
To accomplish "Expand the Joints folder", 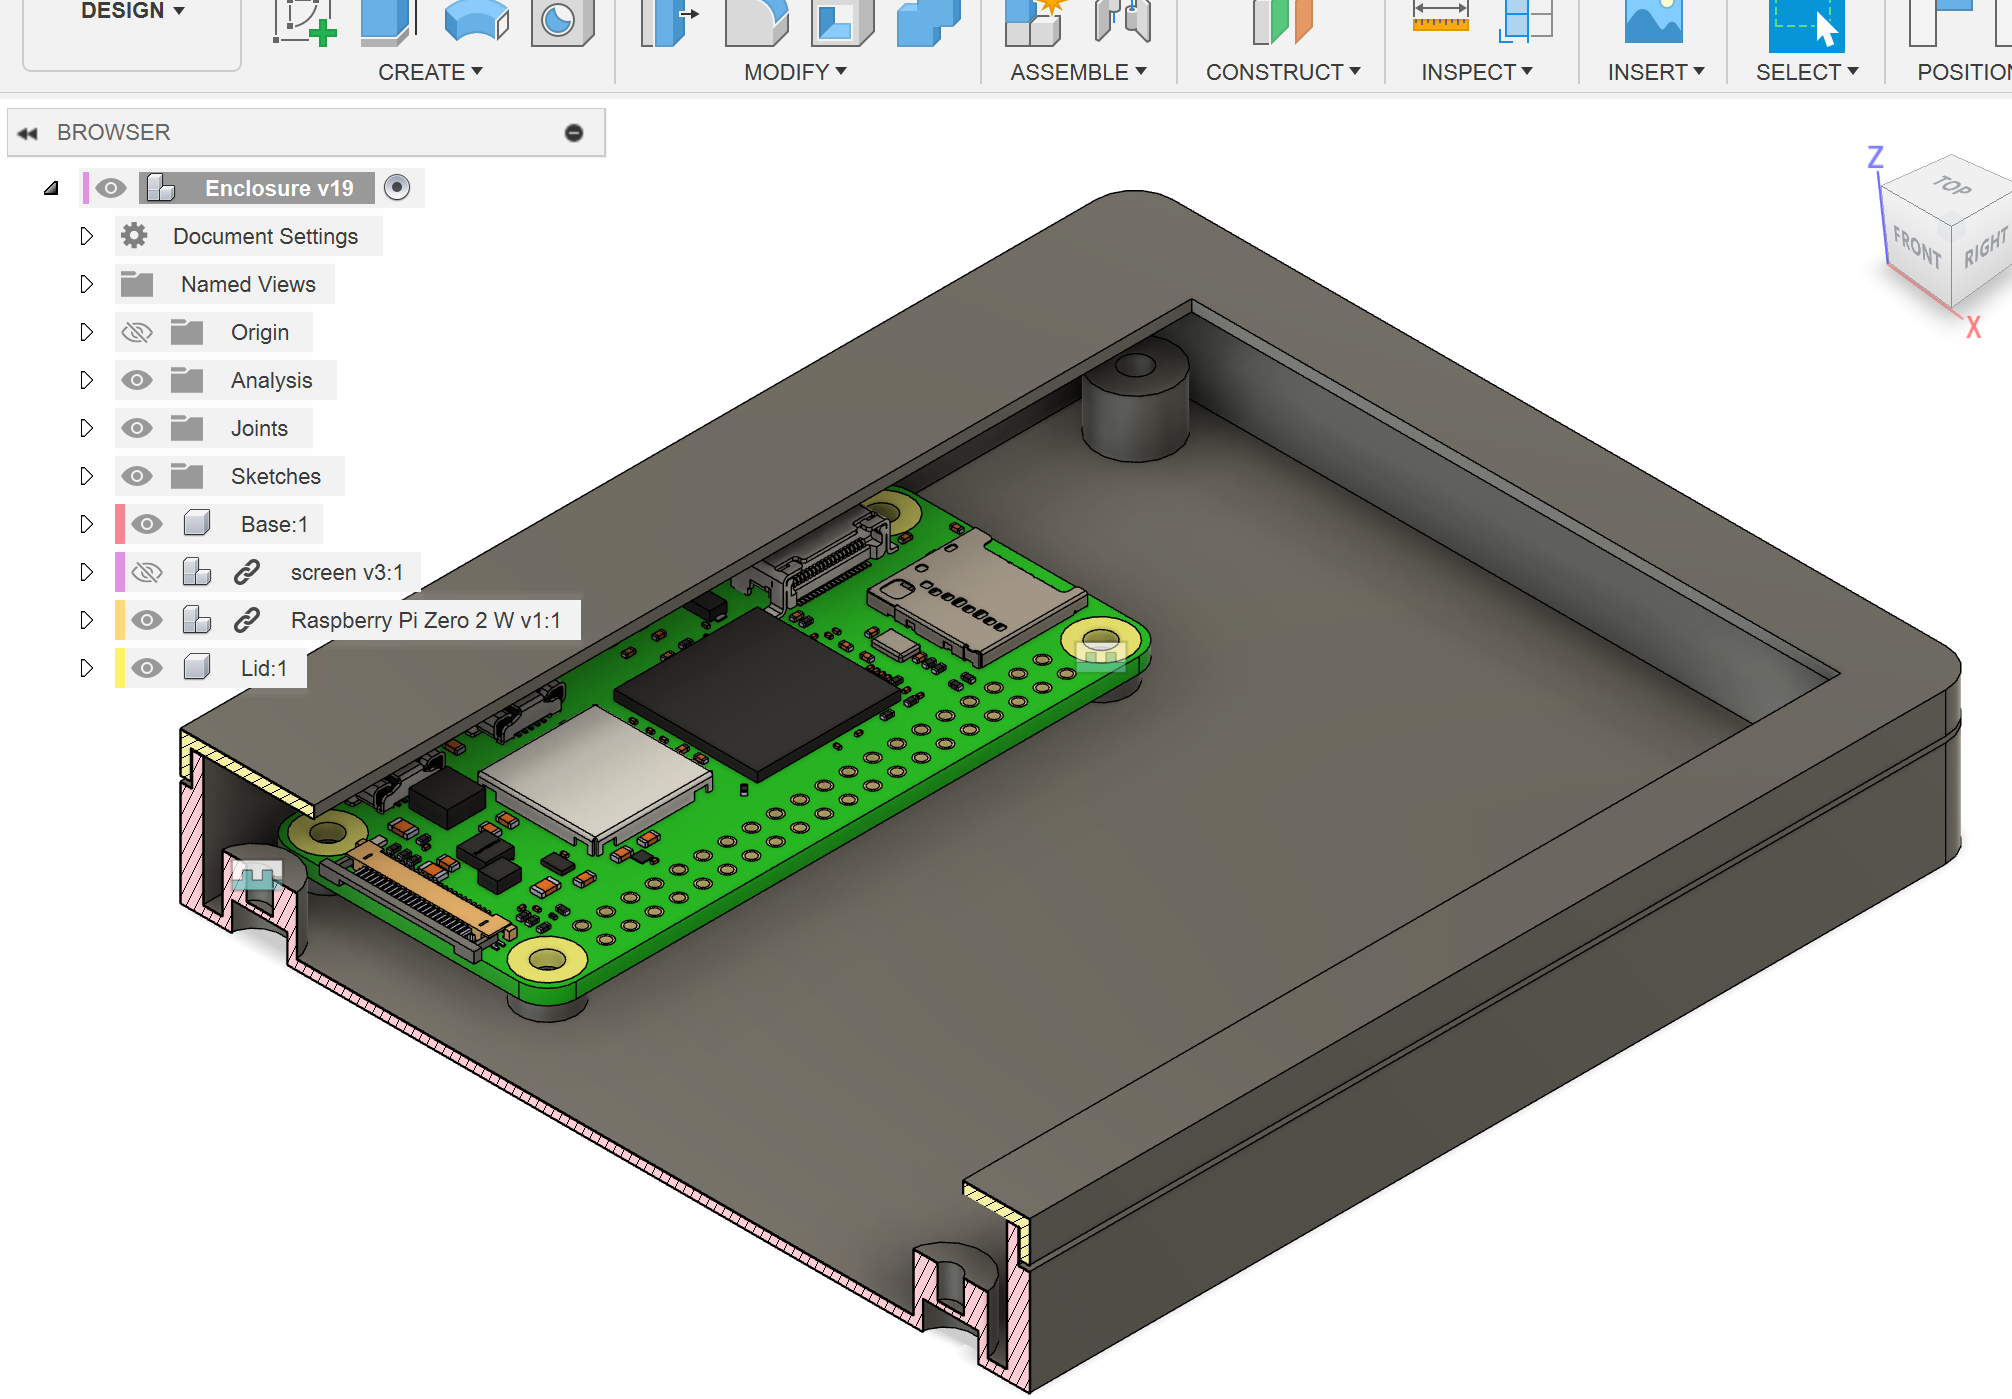I will coord(86,428).
